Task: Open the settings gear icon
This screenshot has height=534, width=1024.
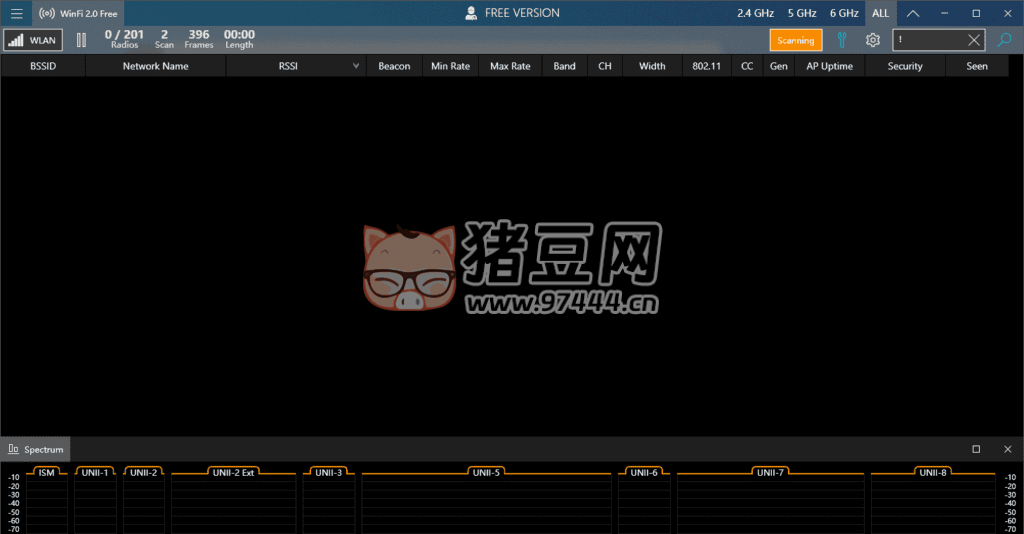Action: [x=873, y=40]
